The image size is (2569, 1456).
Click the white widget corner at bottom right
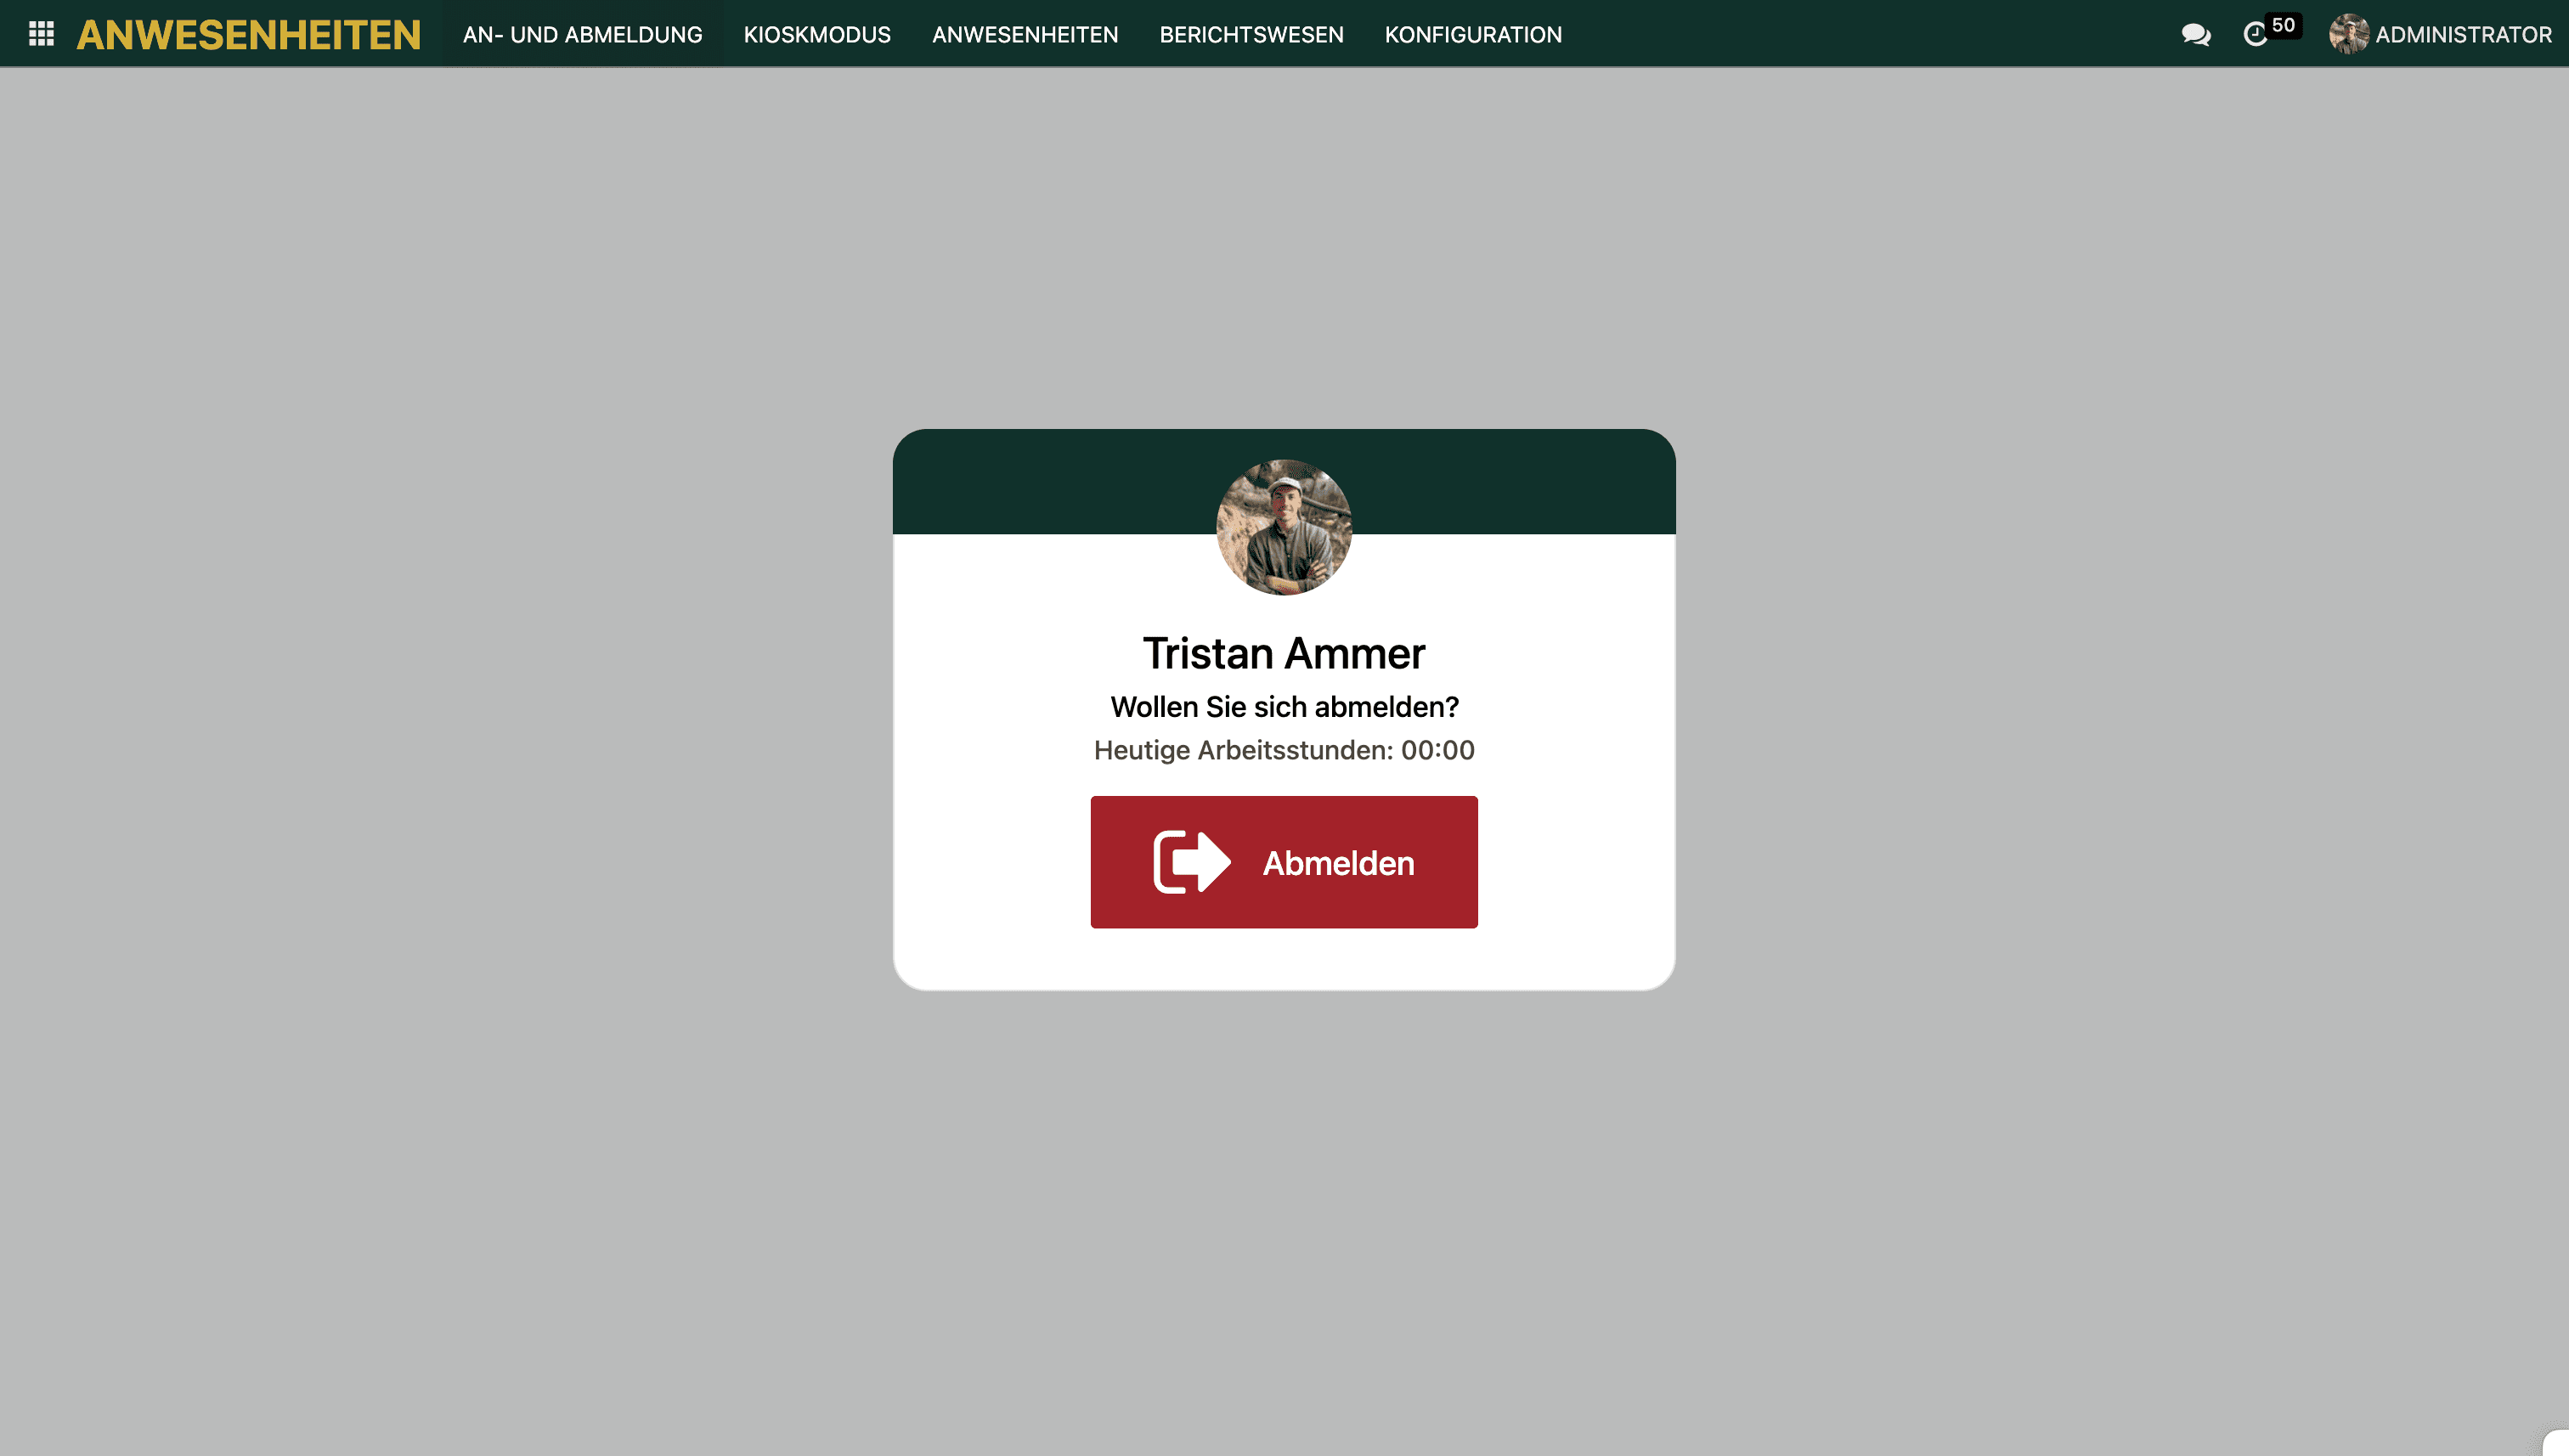coord(2558,1444)
